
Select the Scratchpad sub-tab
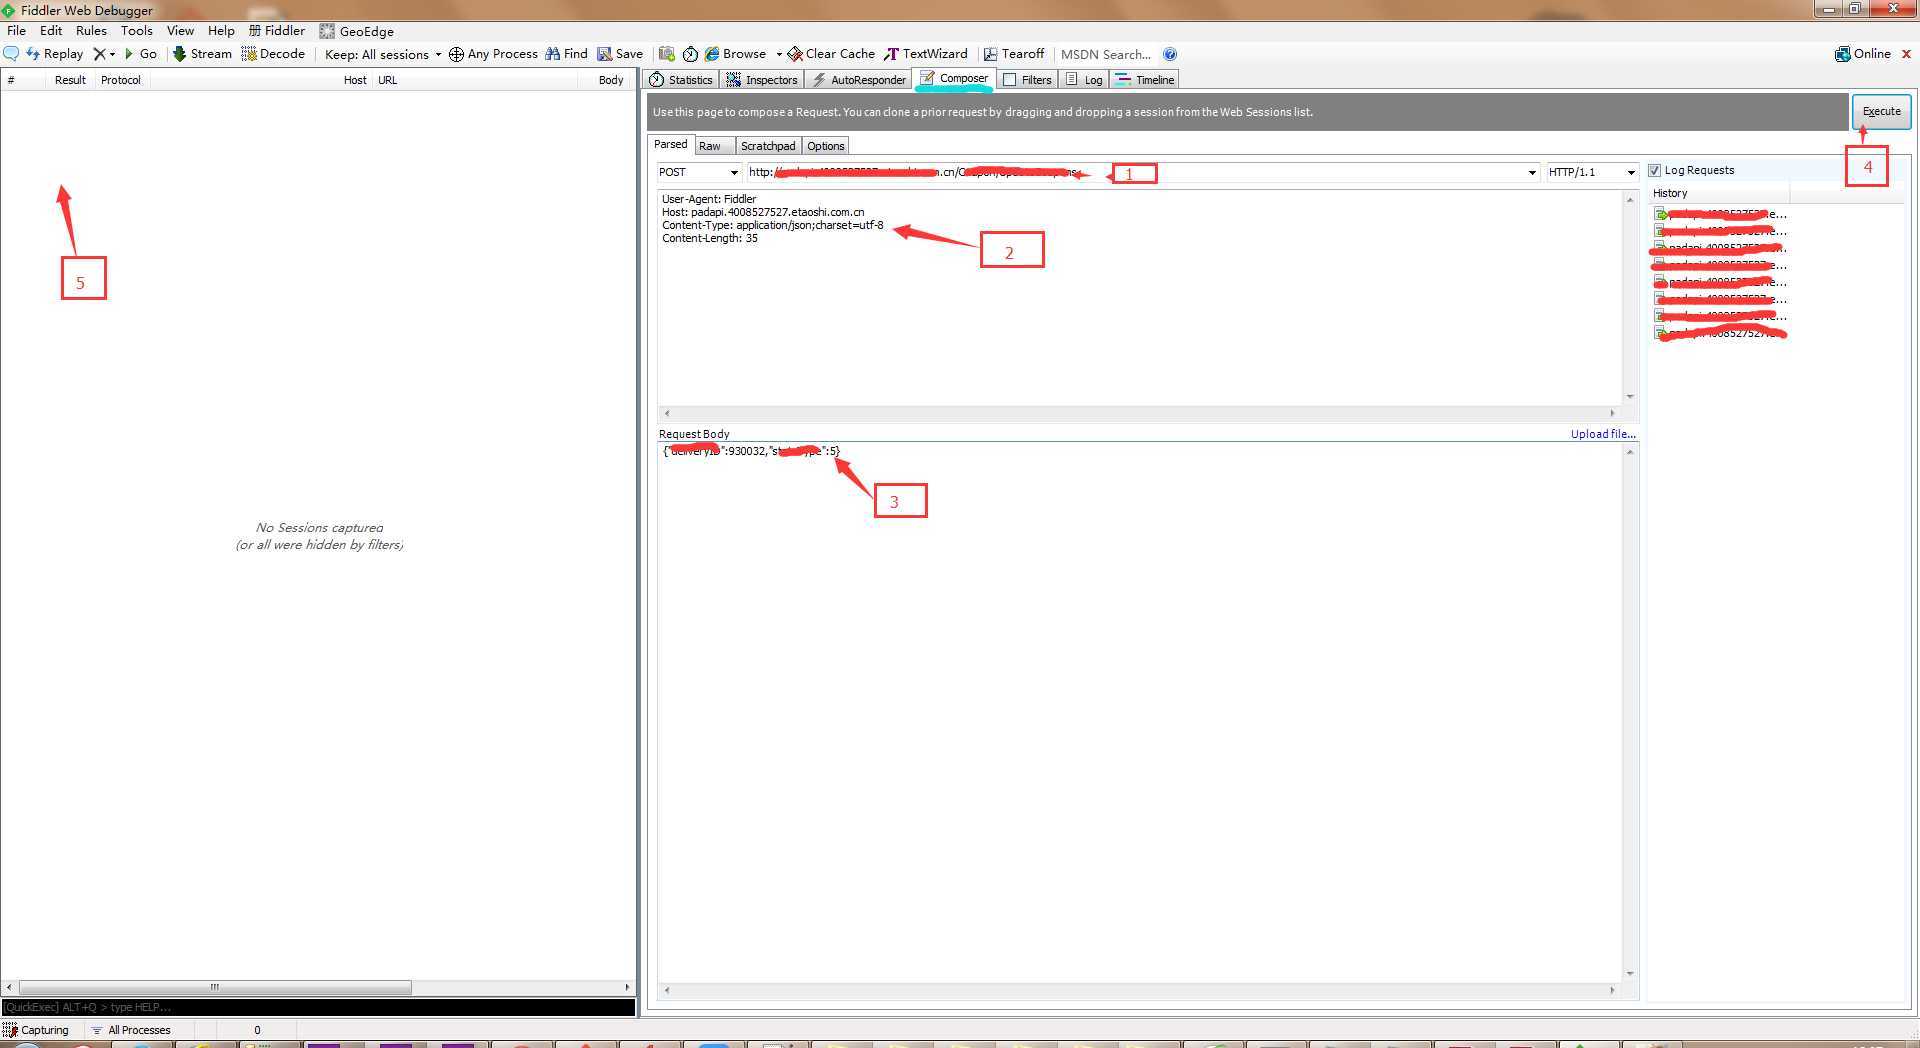[768, 146]
